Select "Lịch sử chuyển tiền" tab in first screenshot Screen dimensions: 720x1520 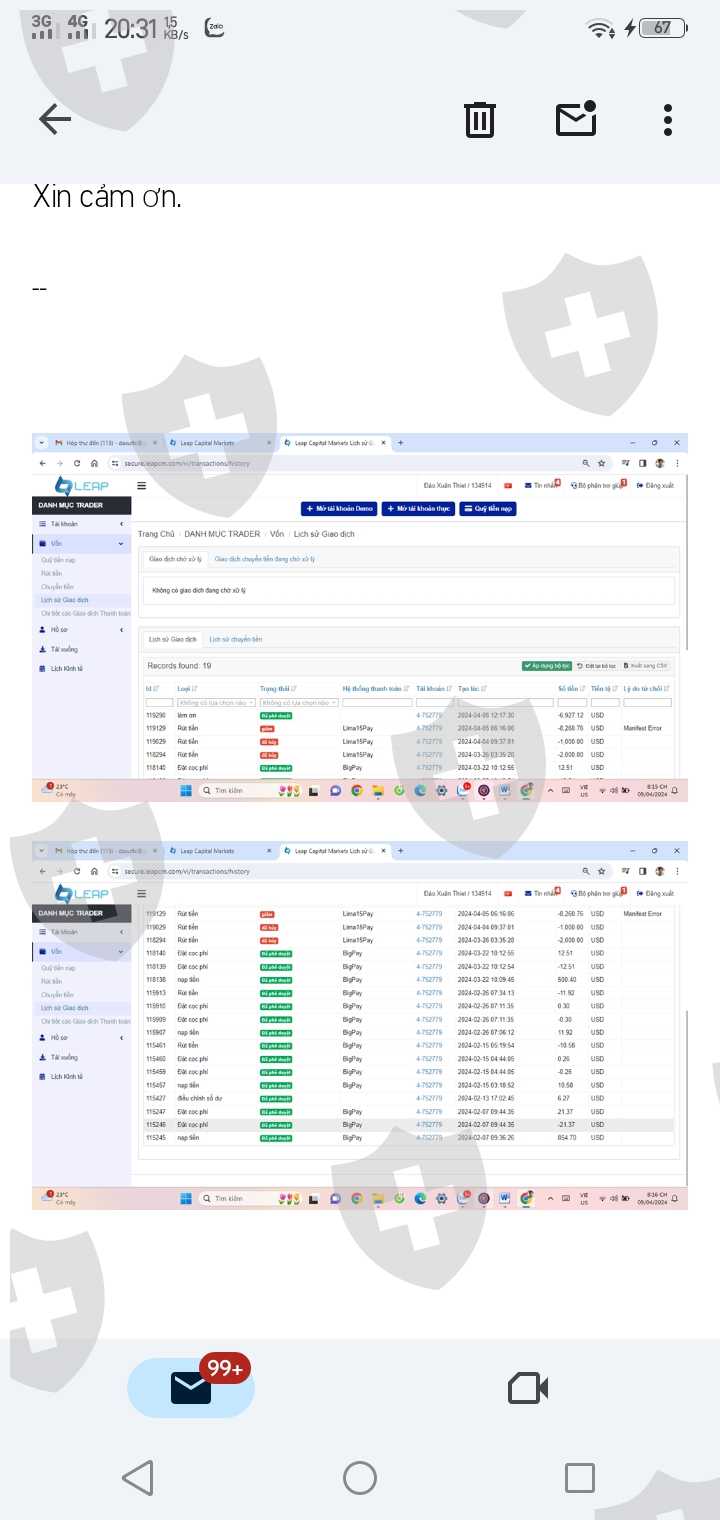tap(235, 639)
